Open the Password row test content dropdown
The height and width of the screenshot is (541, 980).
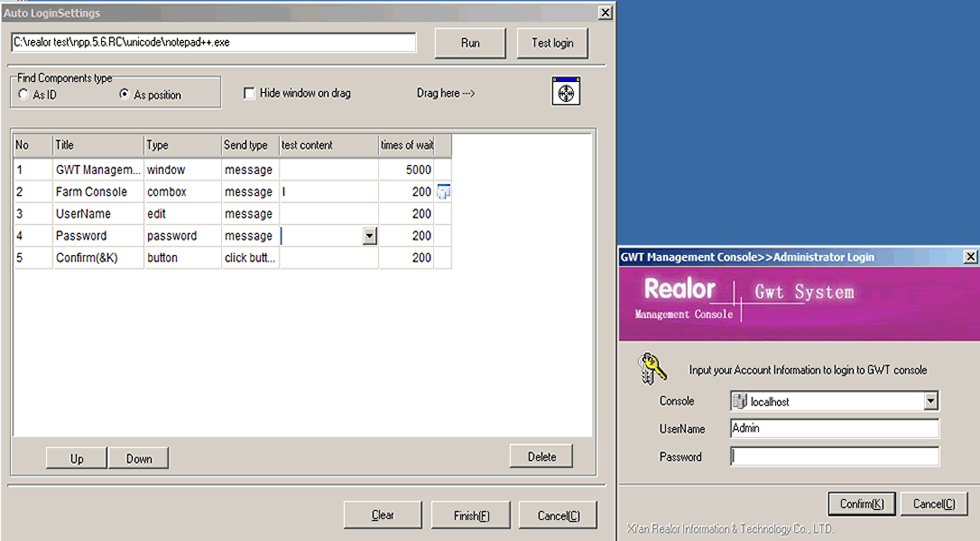pos(369,236)
